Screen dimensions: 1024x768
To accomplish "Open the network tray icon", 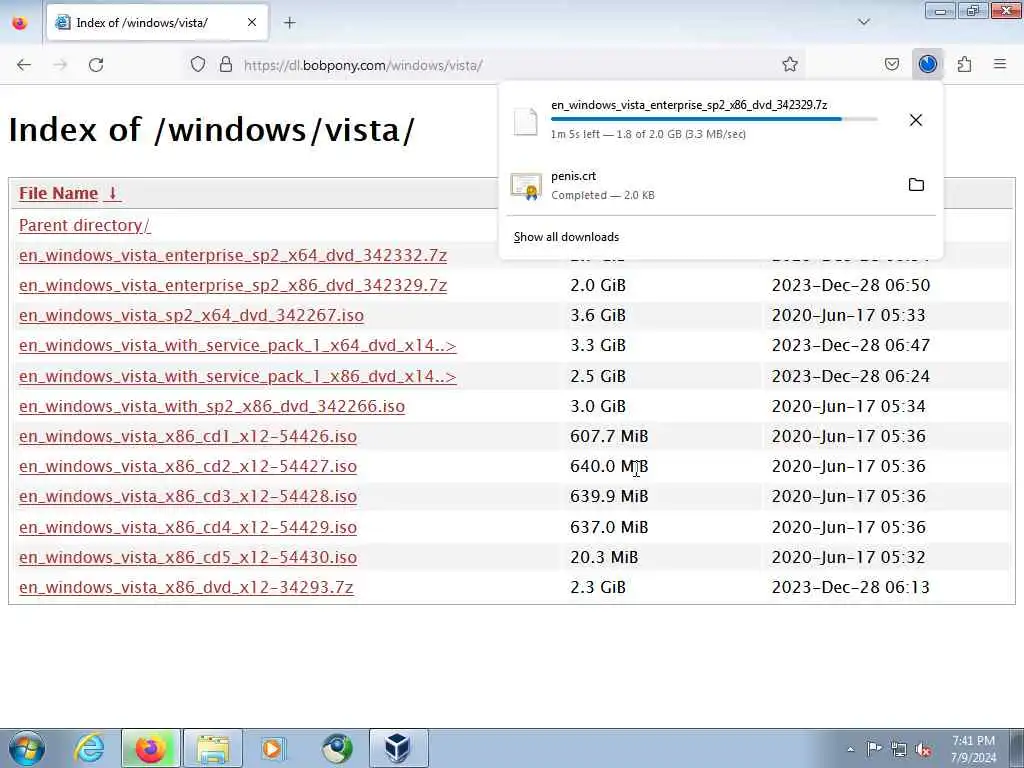I will coord(899,749).
